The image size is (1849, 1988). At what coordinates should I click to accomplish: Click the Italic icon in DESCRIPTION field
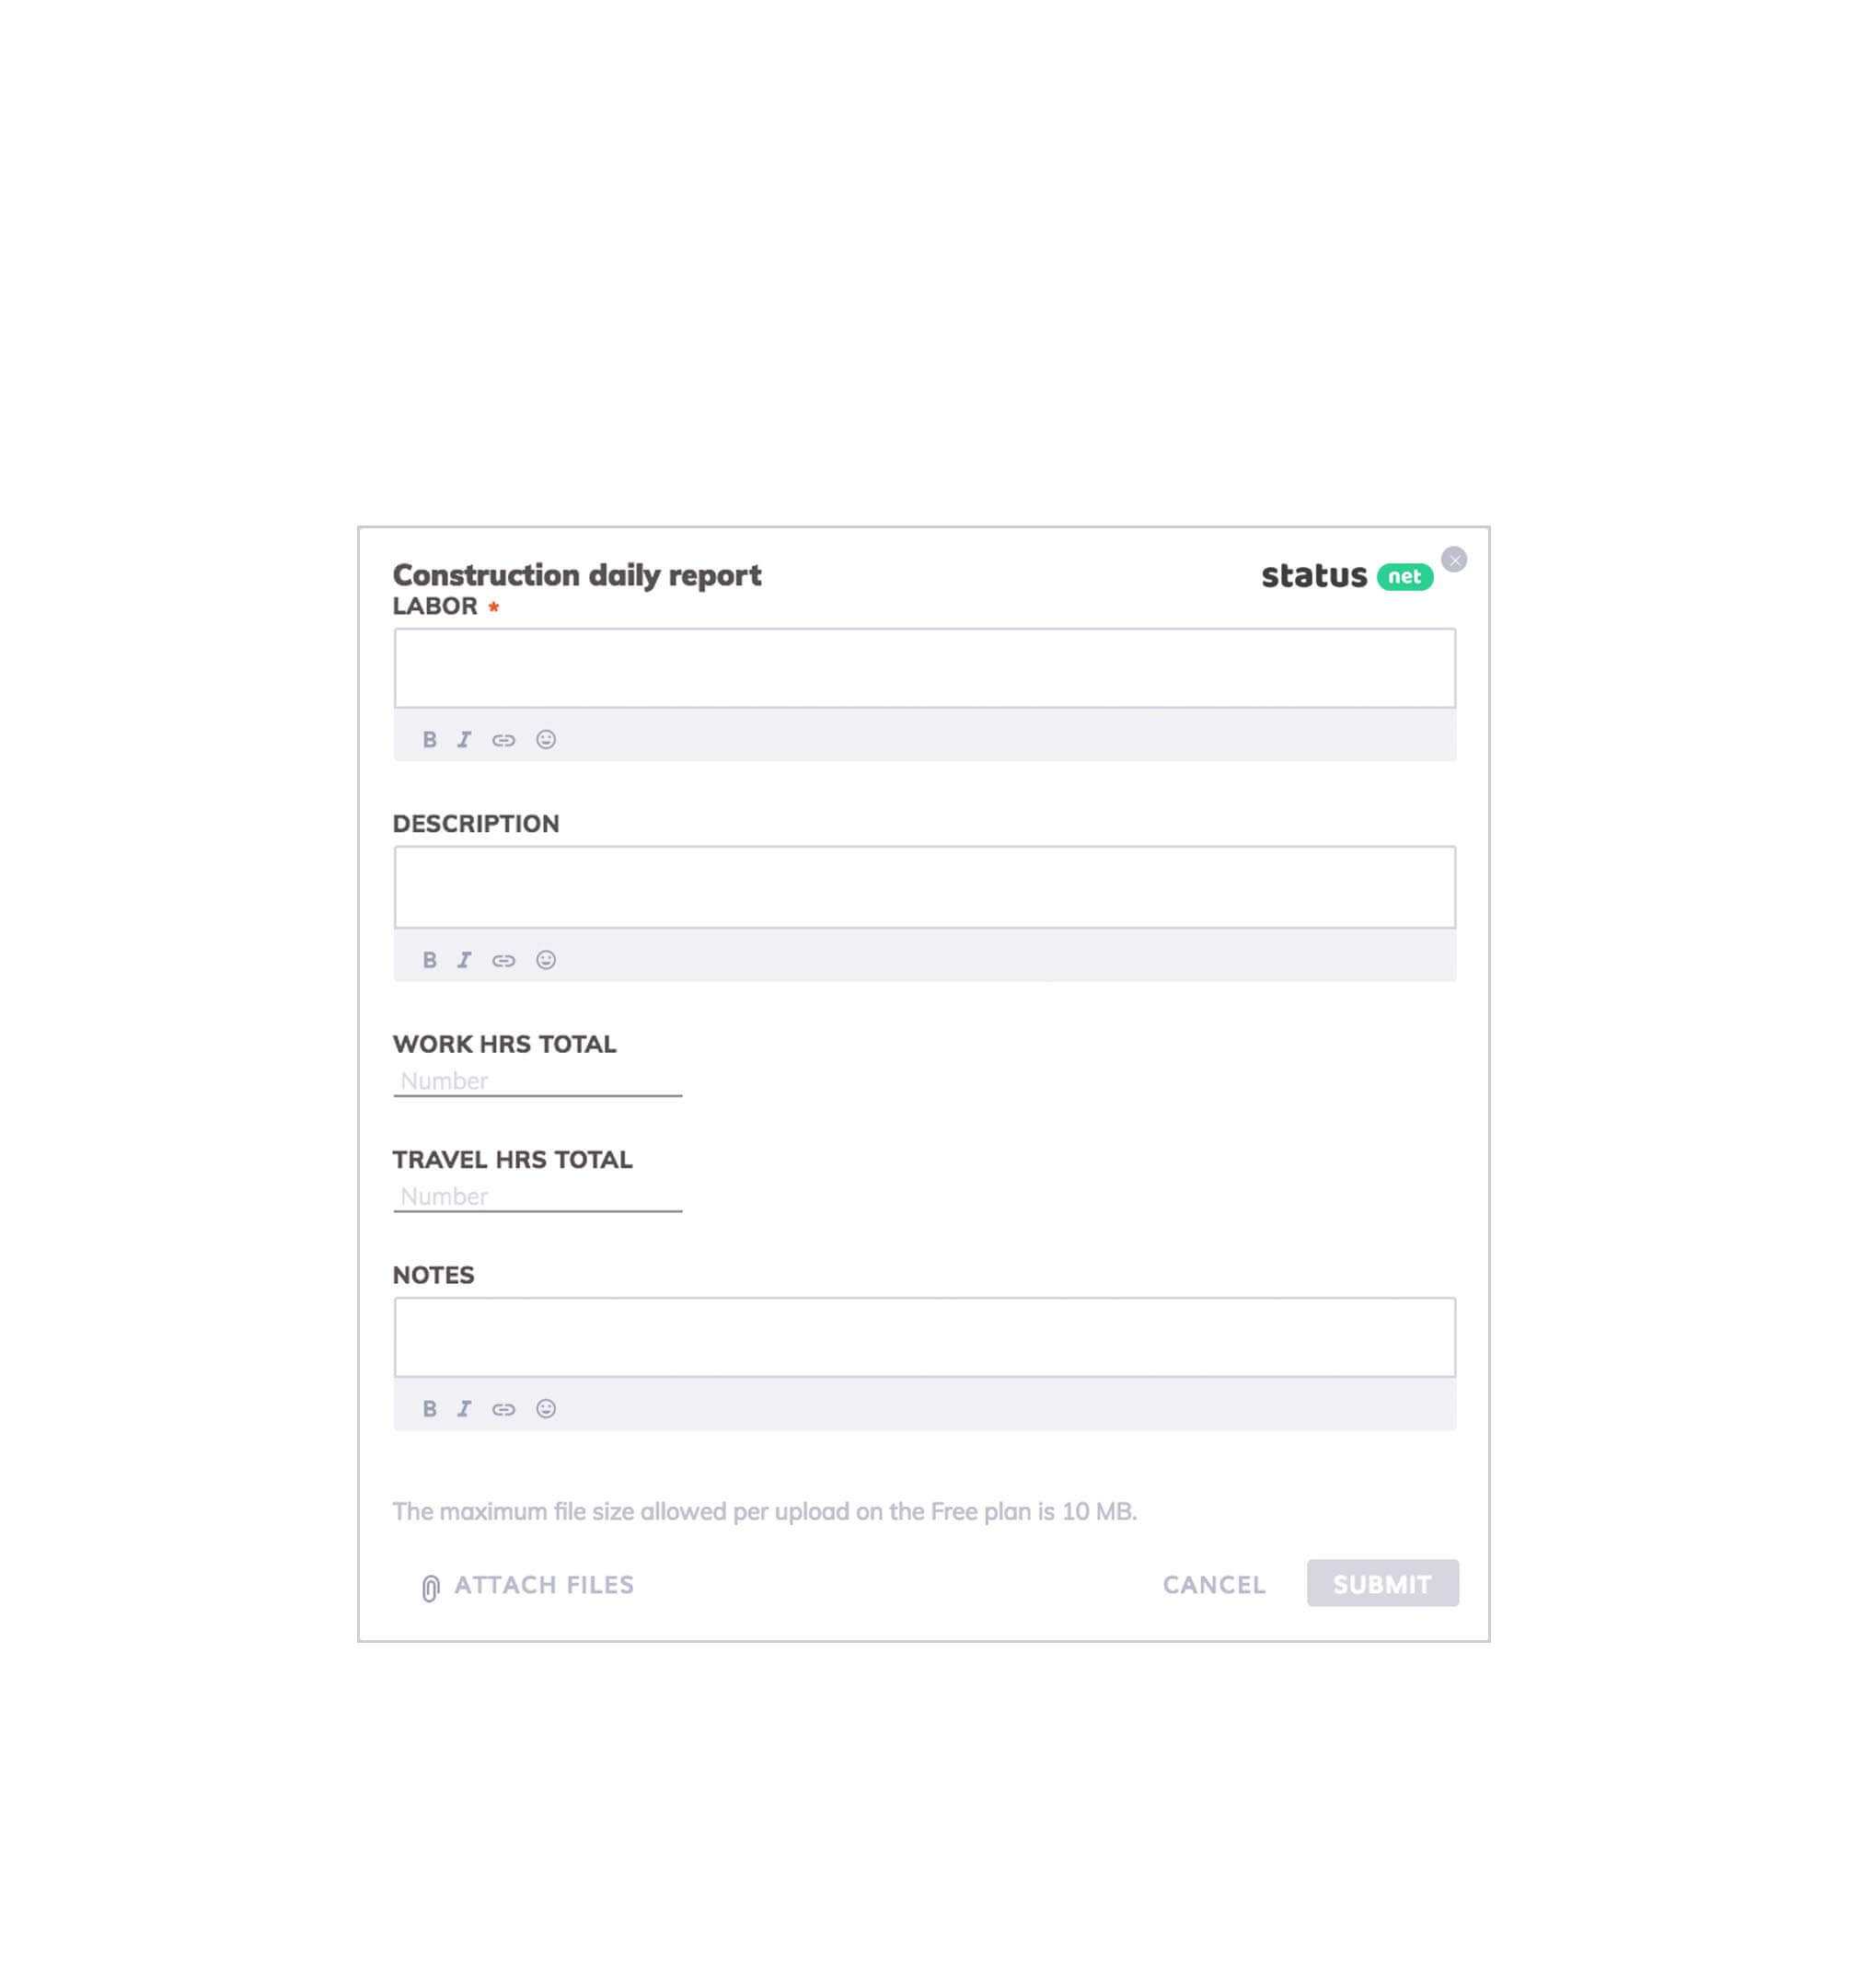466,959
